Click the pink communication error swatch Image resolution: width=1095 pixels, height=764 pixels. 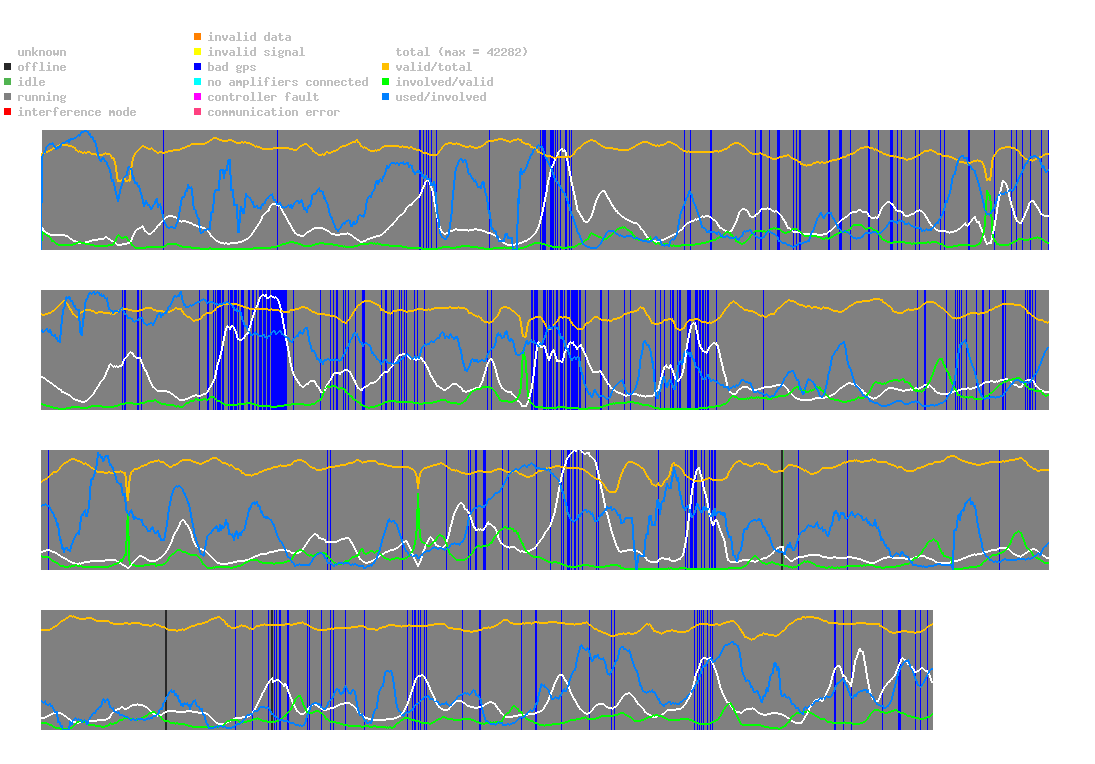tap(198, 112)
